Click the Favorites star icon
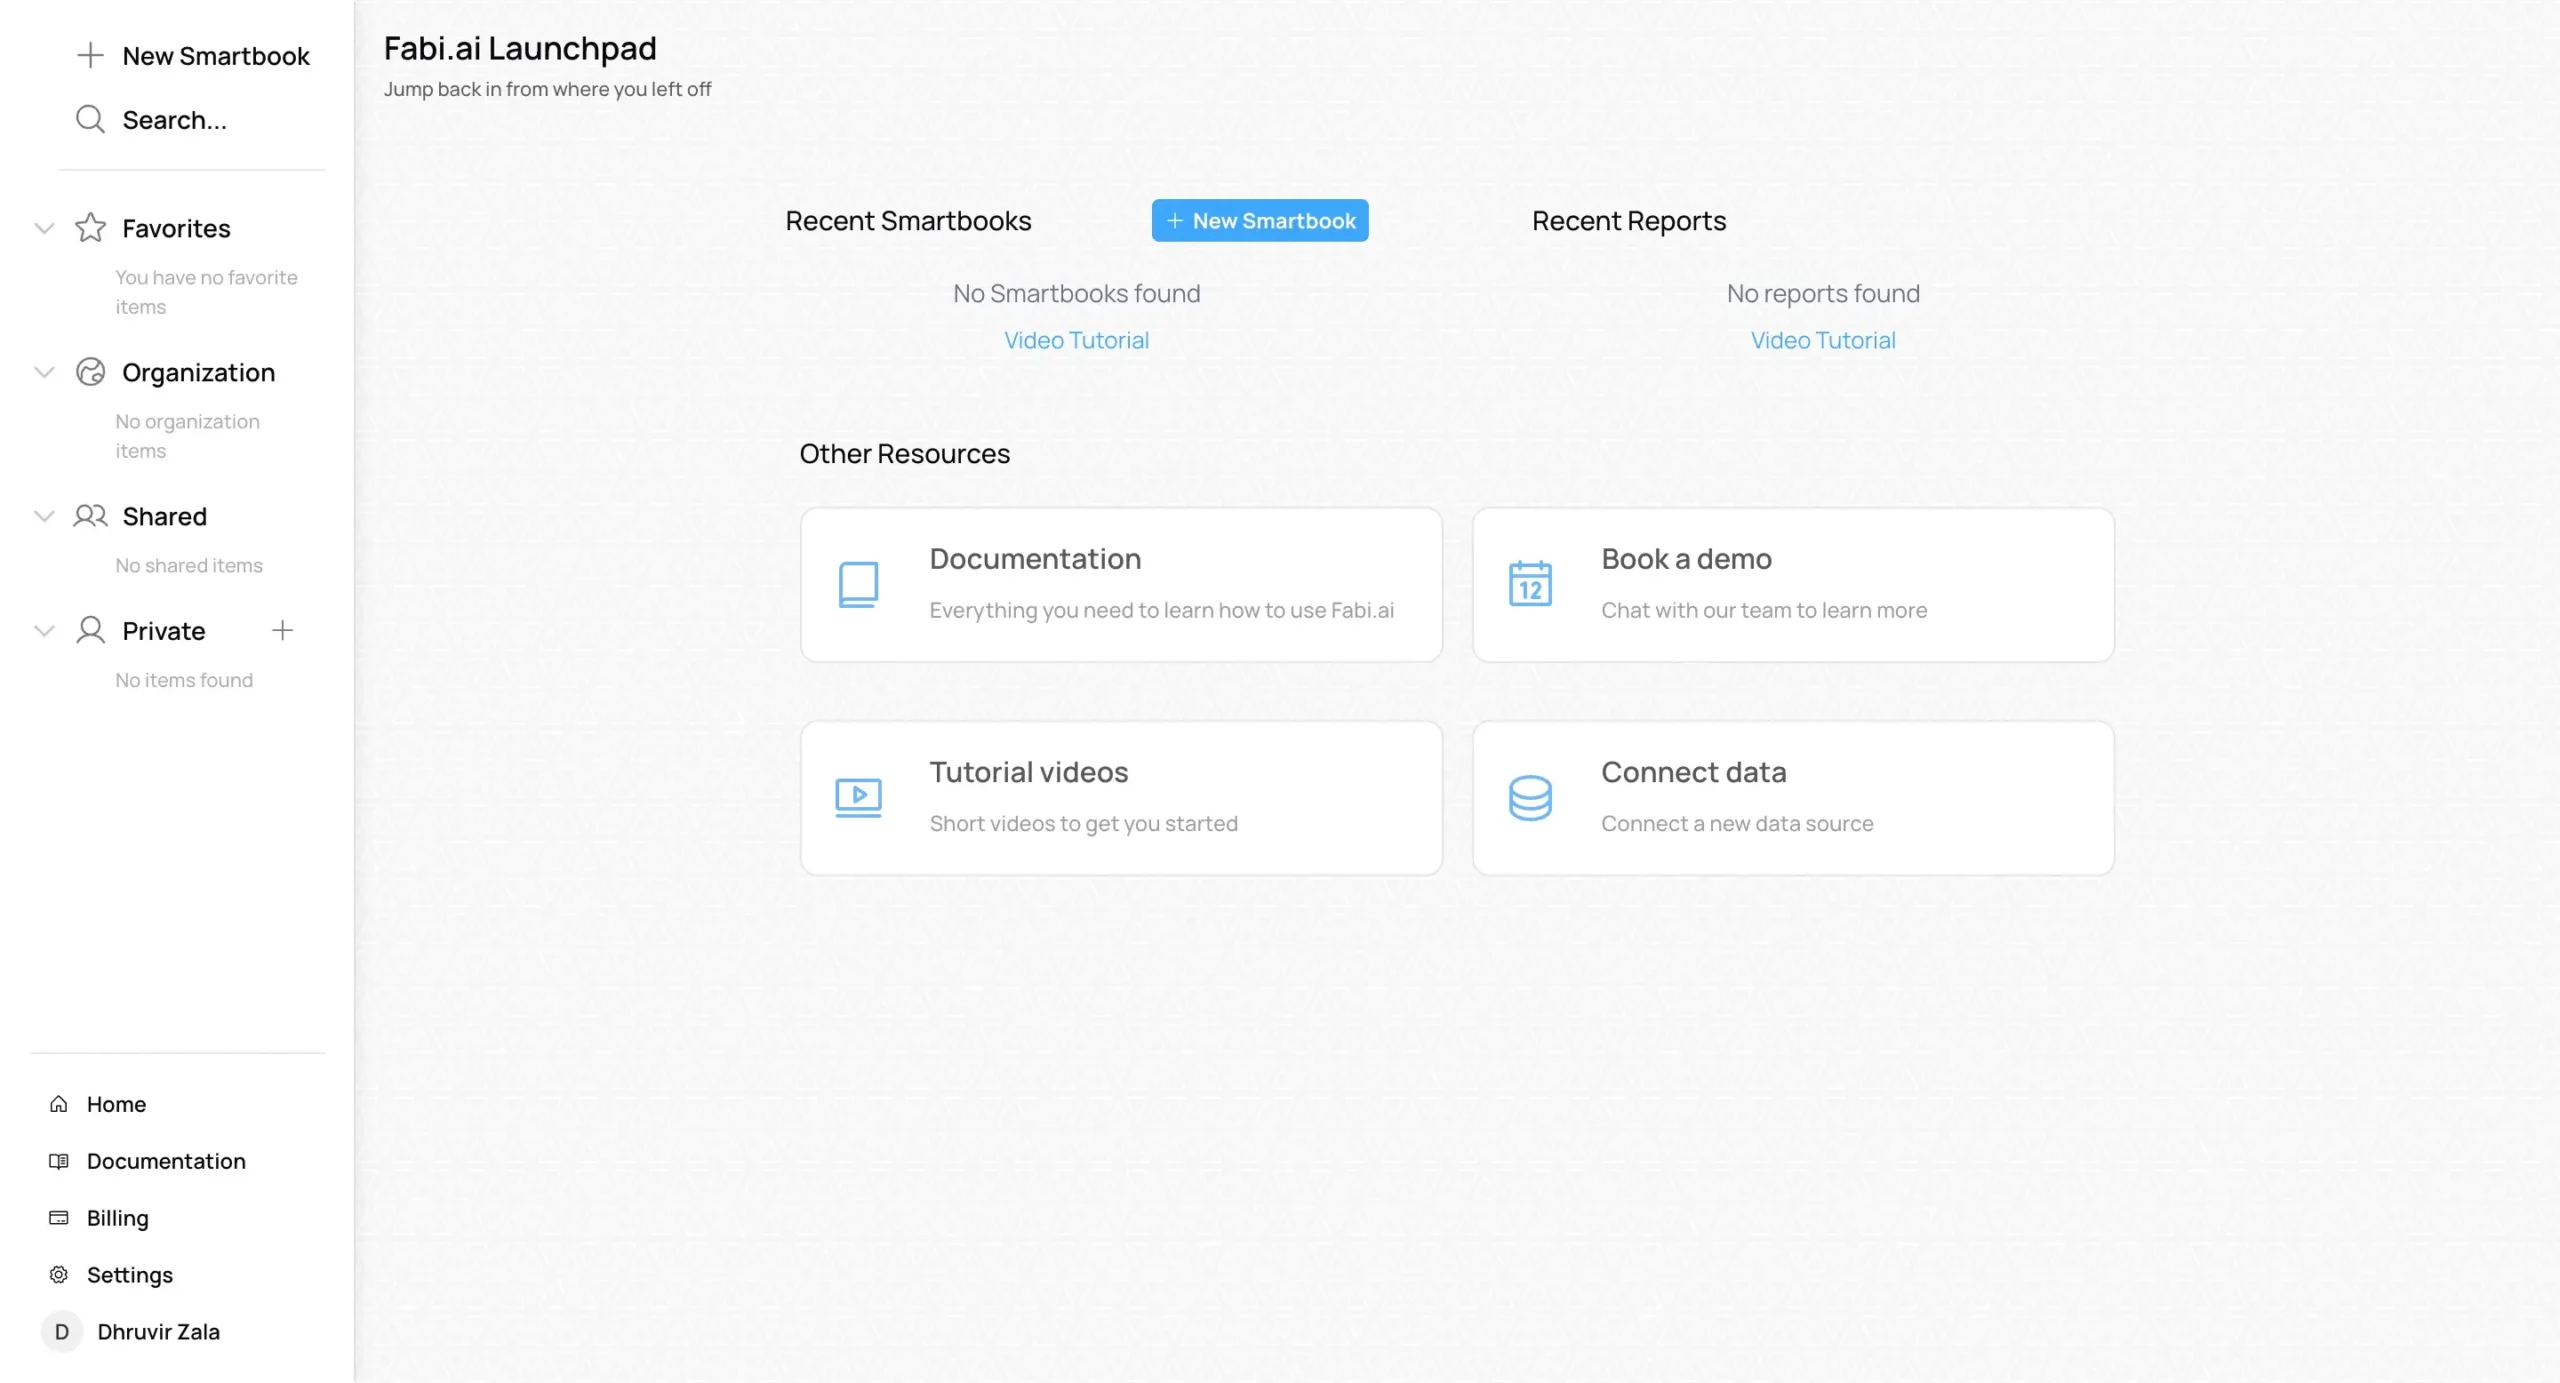 point(90,228)
